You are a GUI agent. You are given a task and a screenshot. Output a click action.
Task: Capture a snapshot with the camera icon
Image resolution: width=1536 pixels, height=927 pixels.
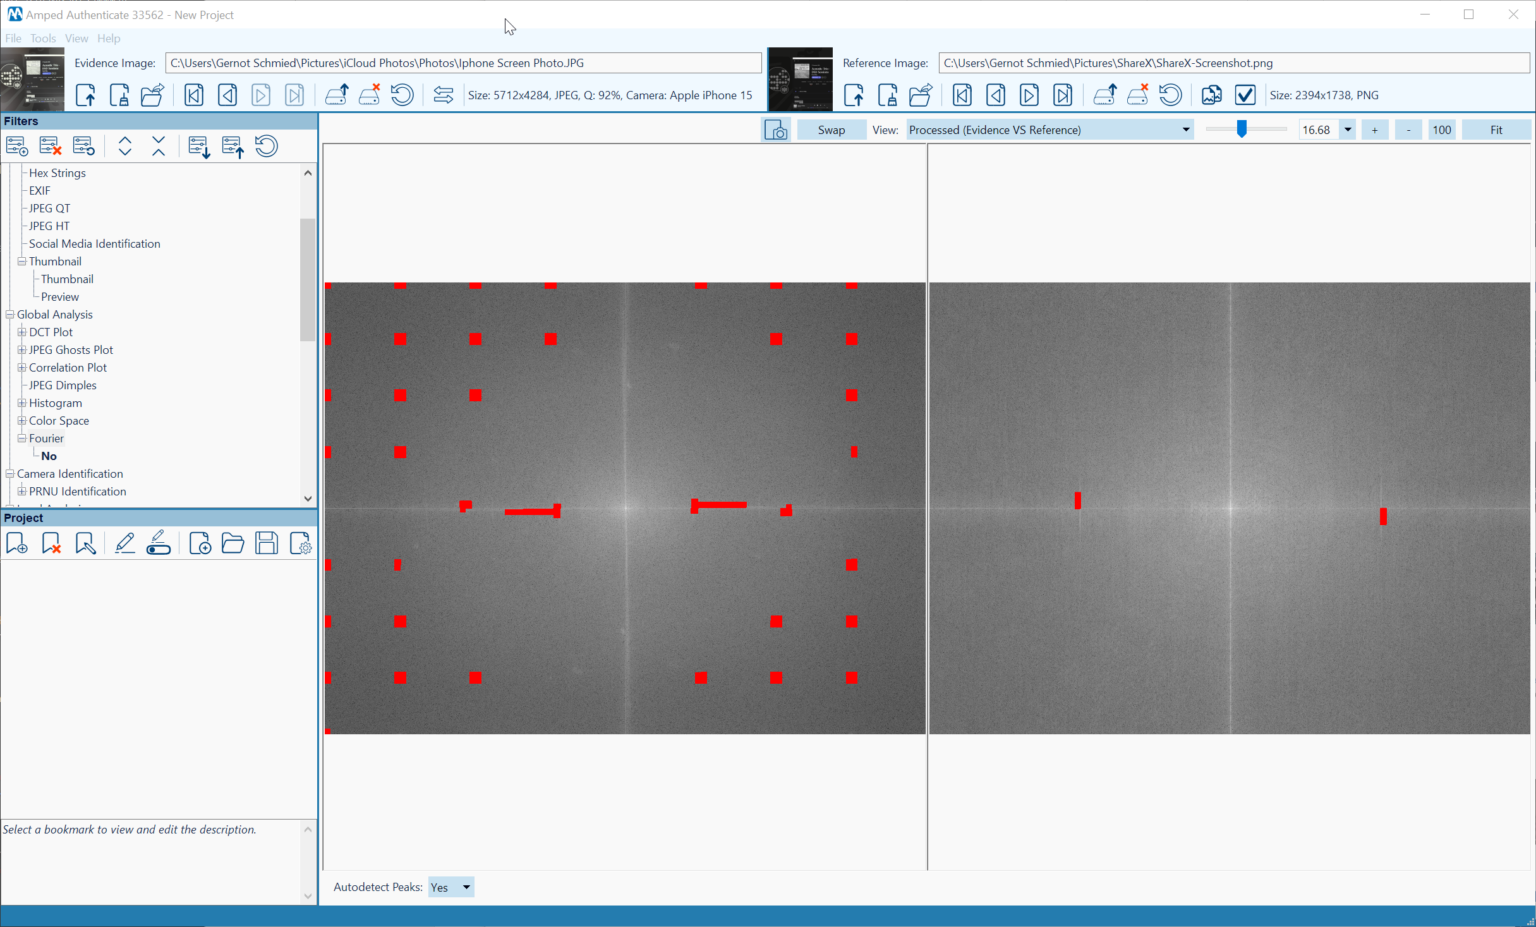click(x=776, y=129)
